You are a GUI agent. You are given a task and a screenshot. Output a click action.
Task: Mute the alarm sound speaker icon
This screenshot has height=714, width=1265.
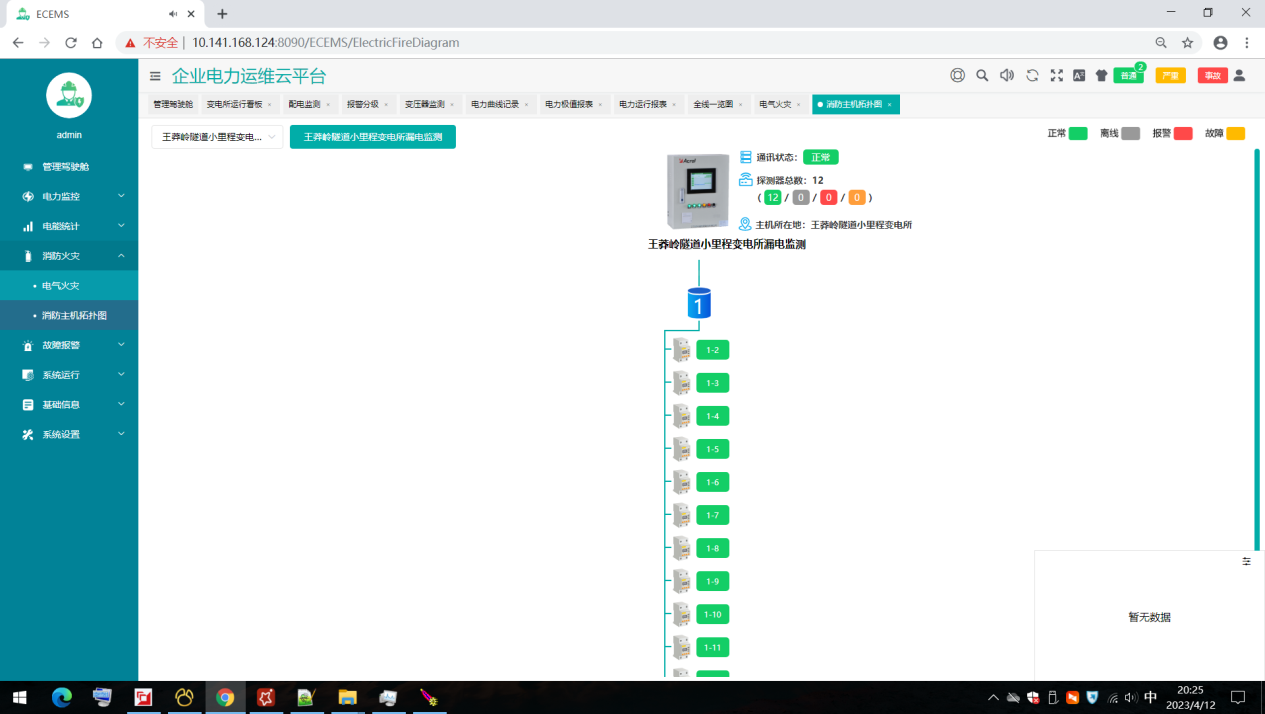point(1007,75)
